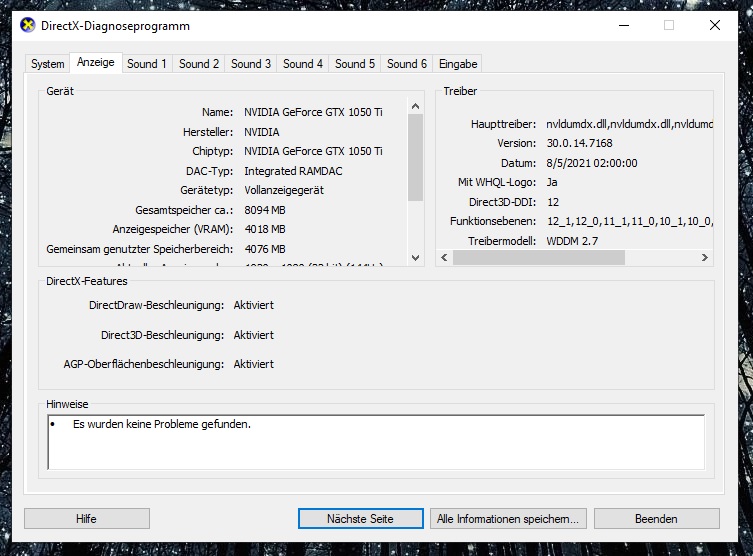Screen dimensions: 753x556
Task: Select the Anzeige tab
Action: (96, 62)
